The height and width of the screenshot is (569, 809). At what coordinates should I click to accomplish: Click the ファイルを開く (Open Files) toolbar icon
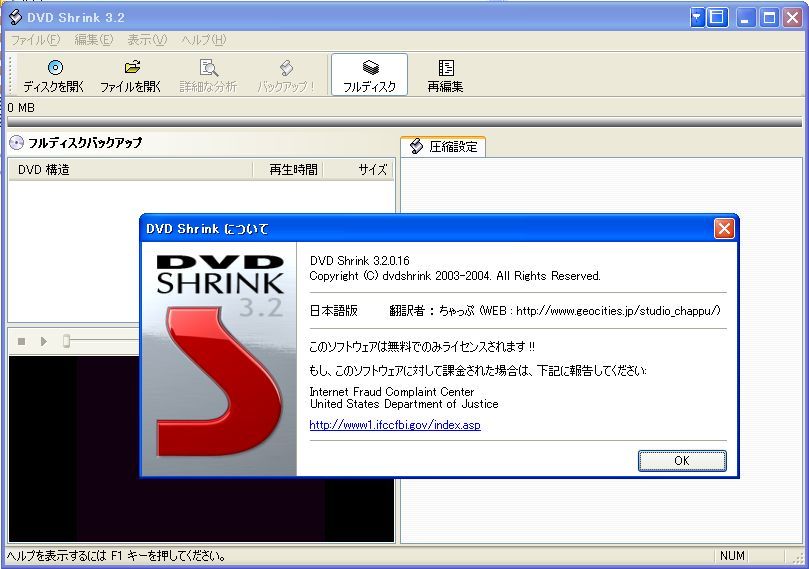point(131,75)
